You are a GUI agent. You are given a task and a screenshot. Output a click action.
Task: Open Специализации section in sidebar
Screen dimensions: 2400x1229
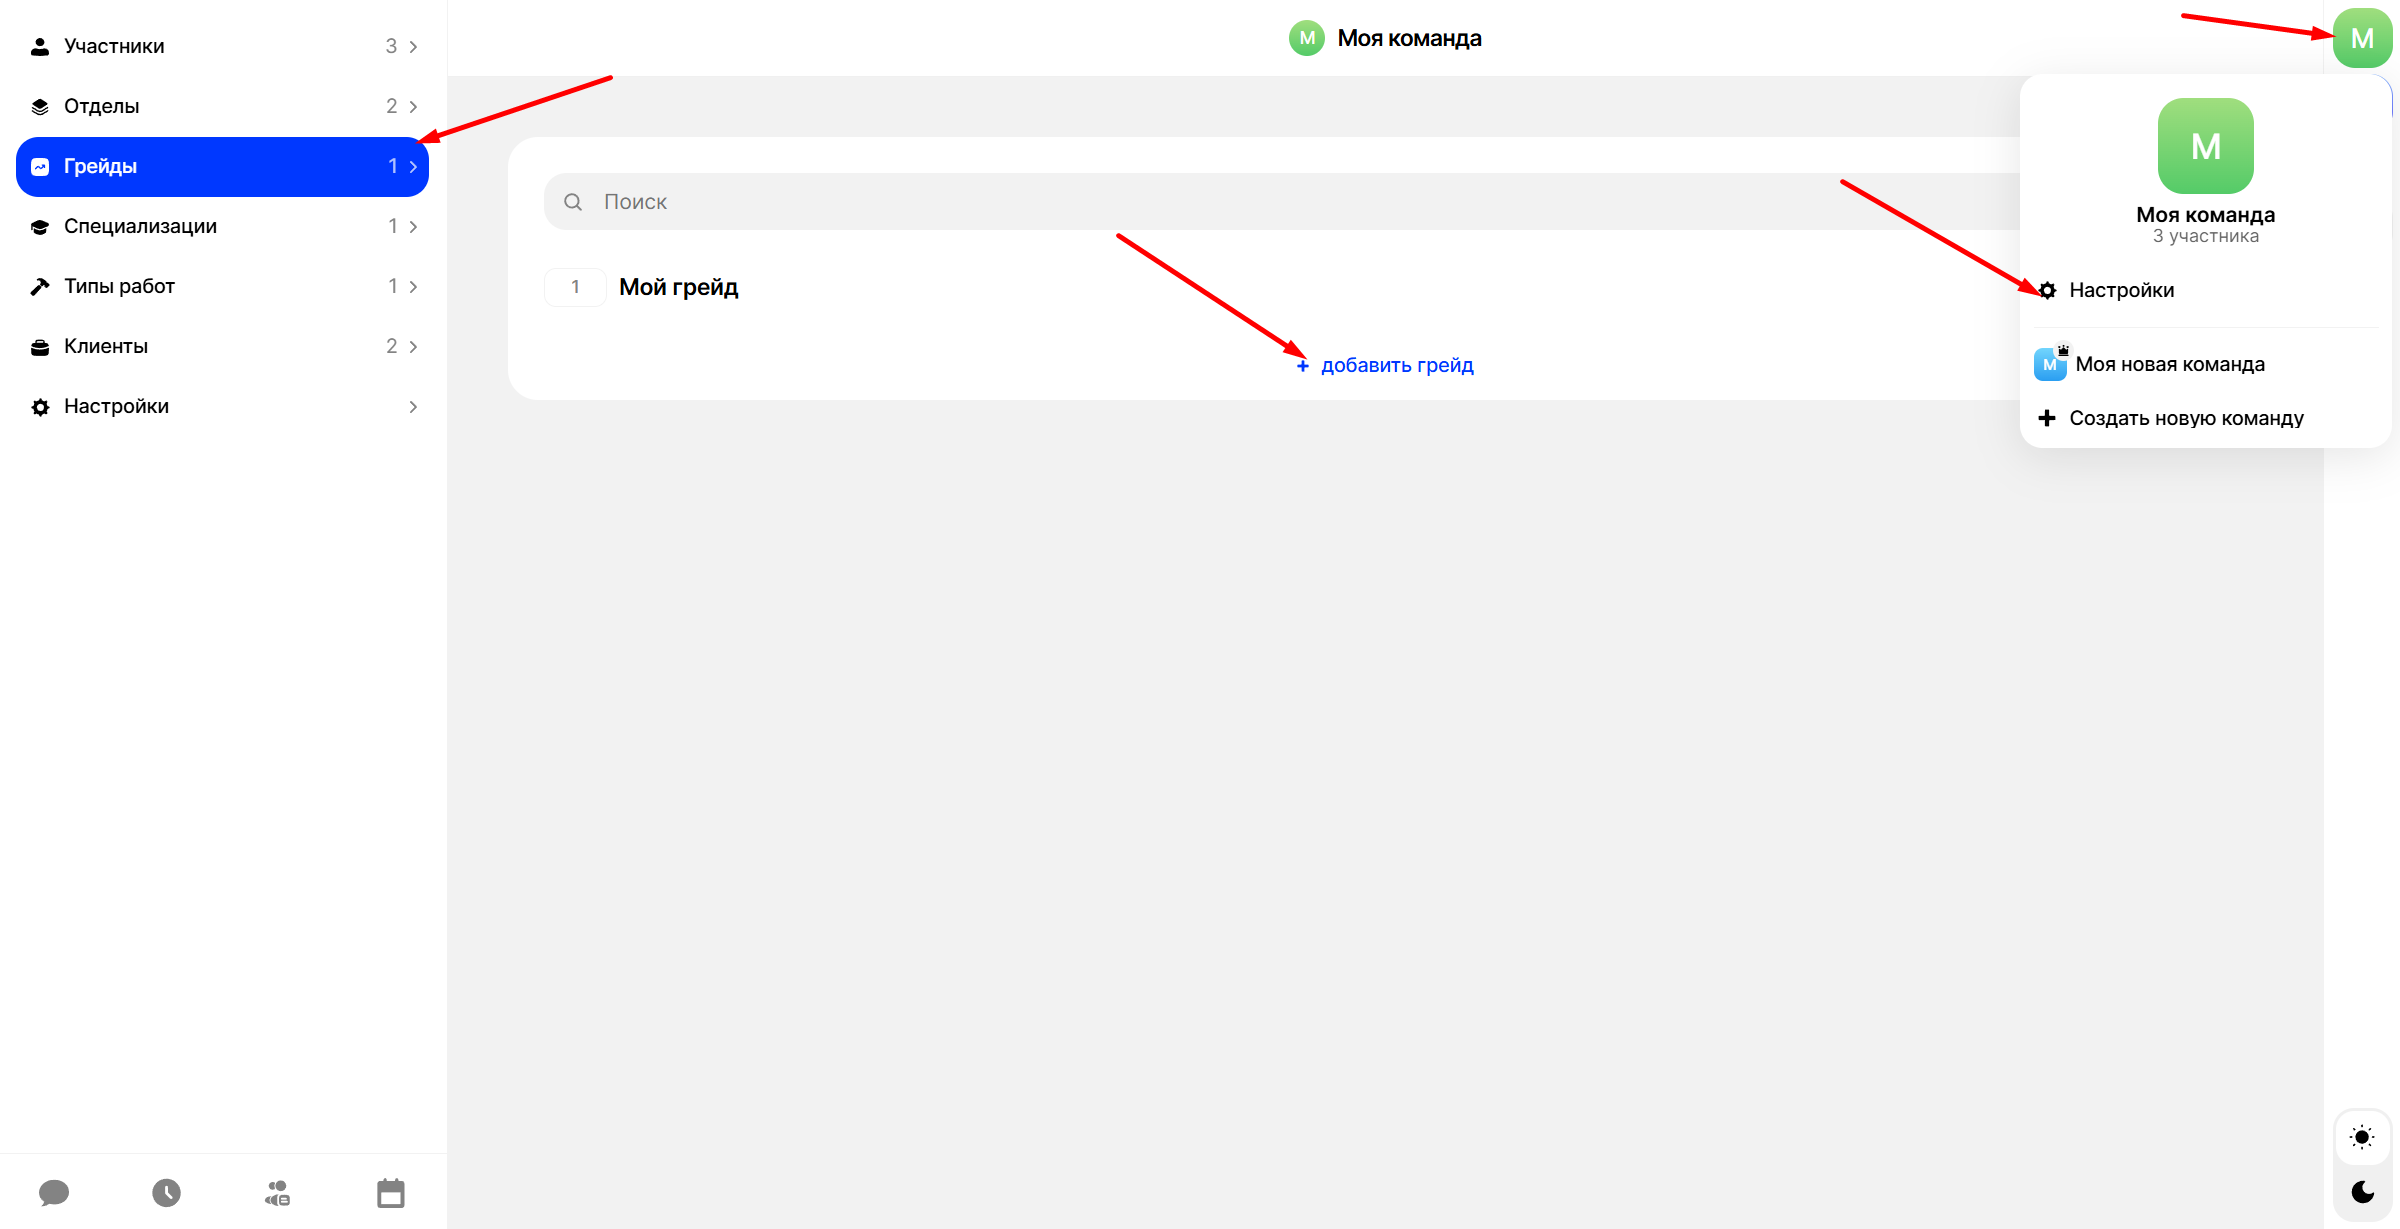click(140, 226)
